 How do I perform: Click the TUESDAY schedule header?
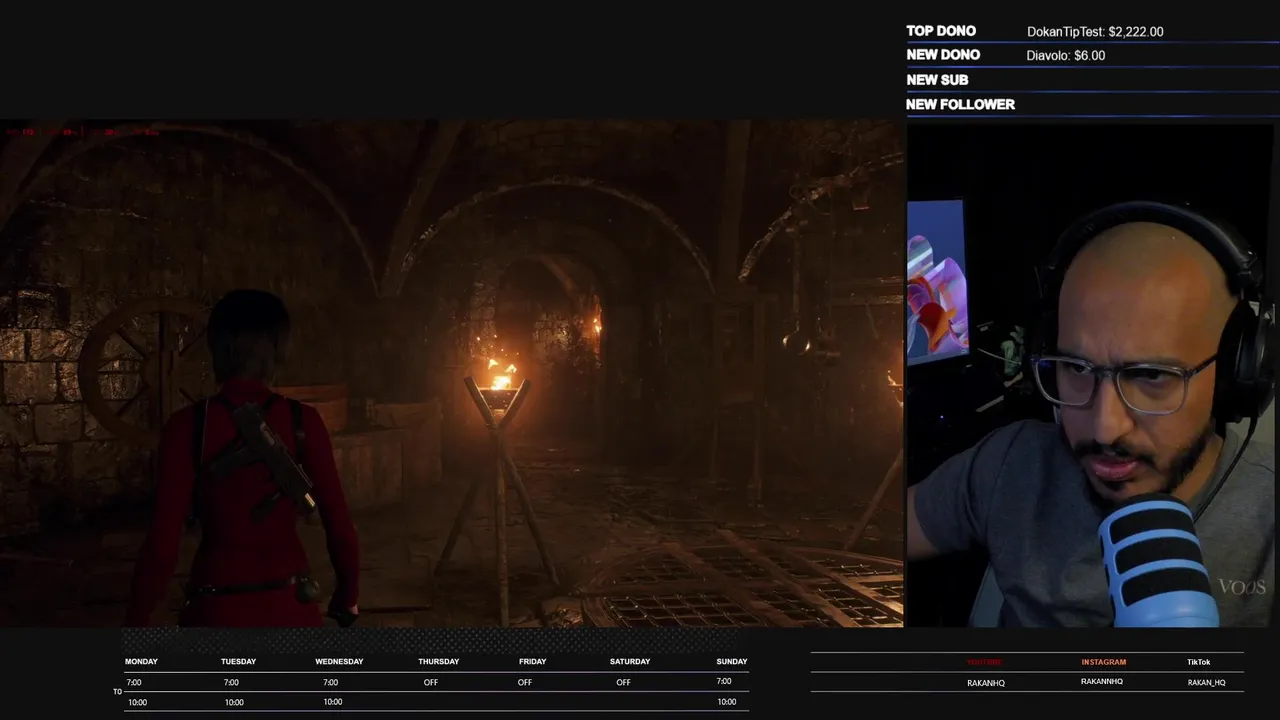[x=238, y=661]
